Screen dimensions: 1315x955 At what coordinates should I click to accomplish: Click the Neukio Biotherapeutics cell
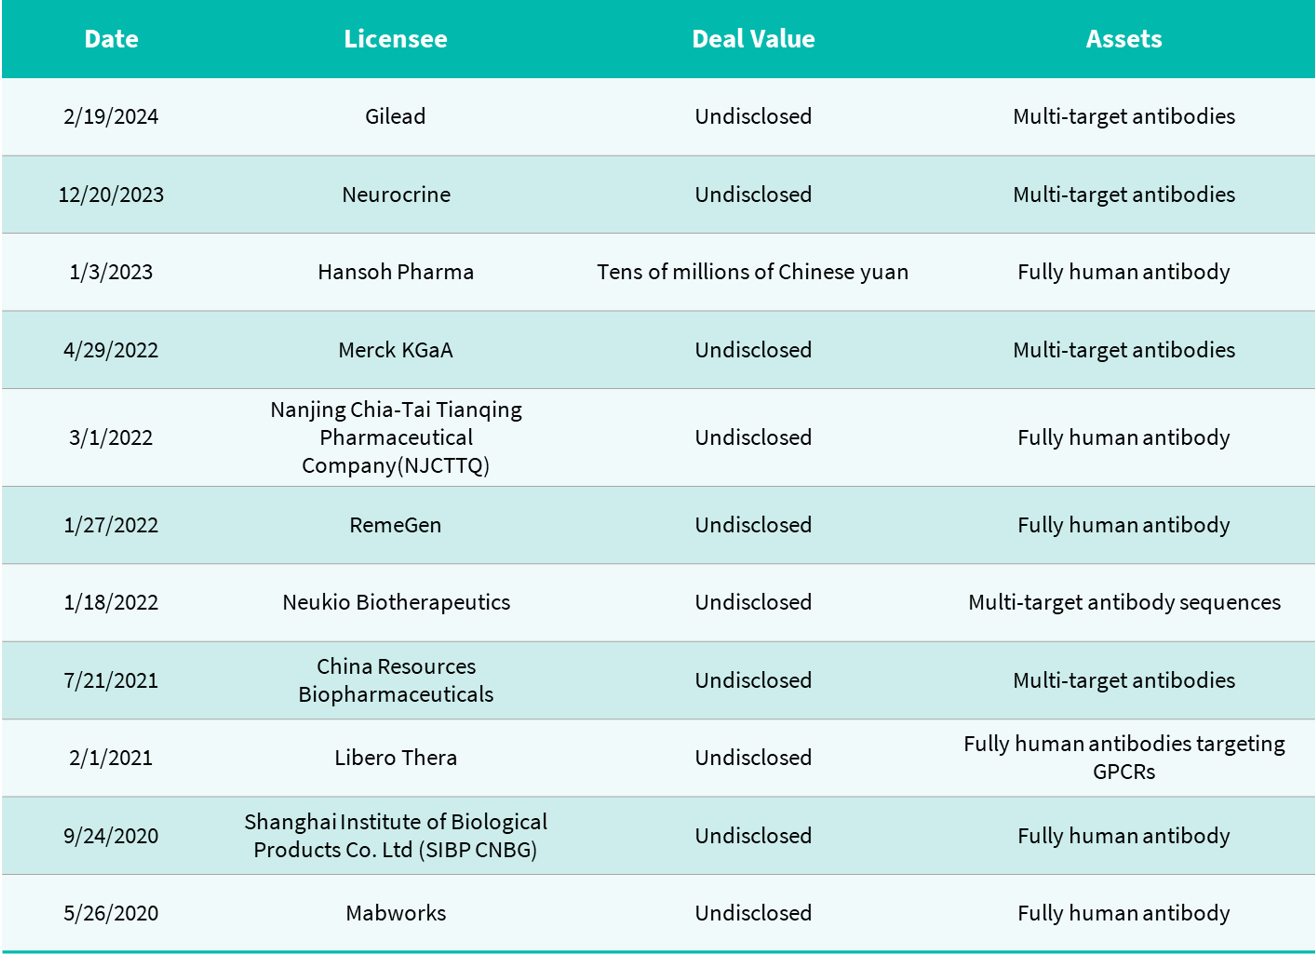(x=396, y=602)
